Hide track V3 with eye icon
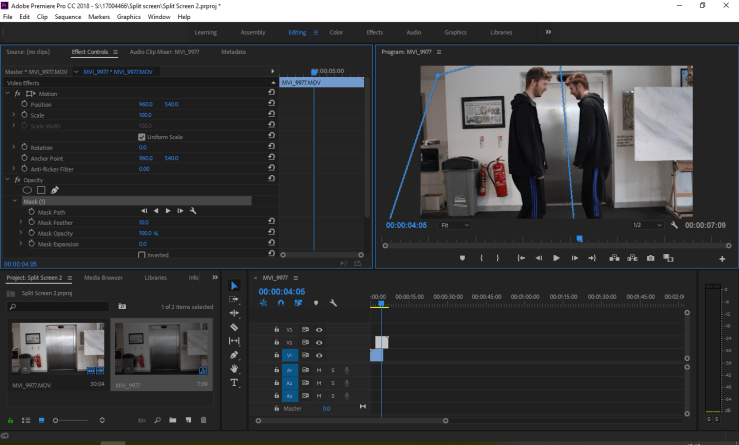The height and width of the screenshot is (445, 739). click(319, 330)
